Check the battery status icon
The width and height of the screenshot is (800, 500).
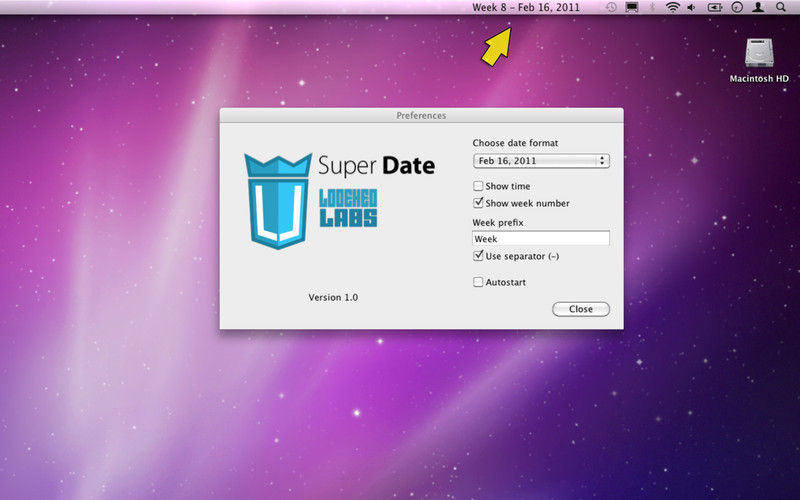pos(714,7)
